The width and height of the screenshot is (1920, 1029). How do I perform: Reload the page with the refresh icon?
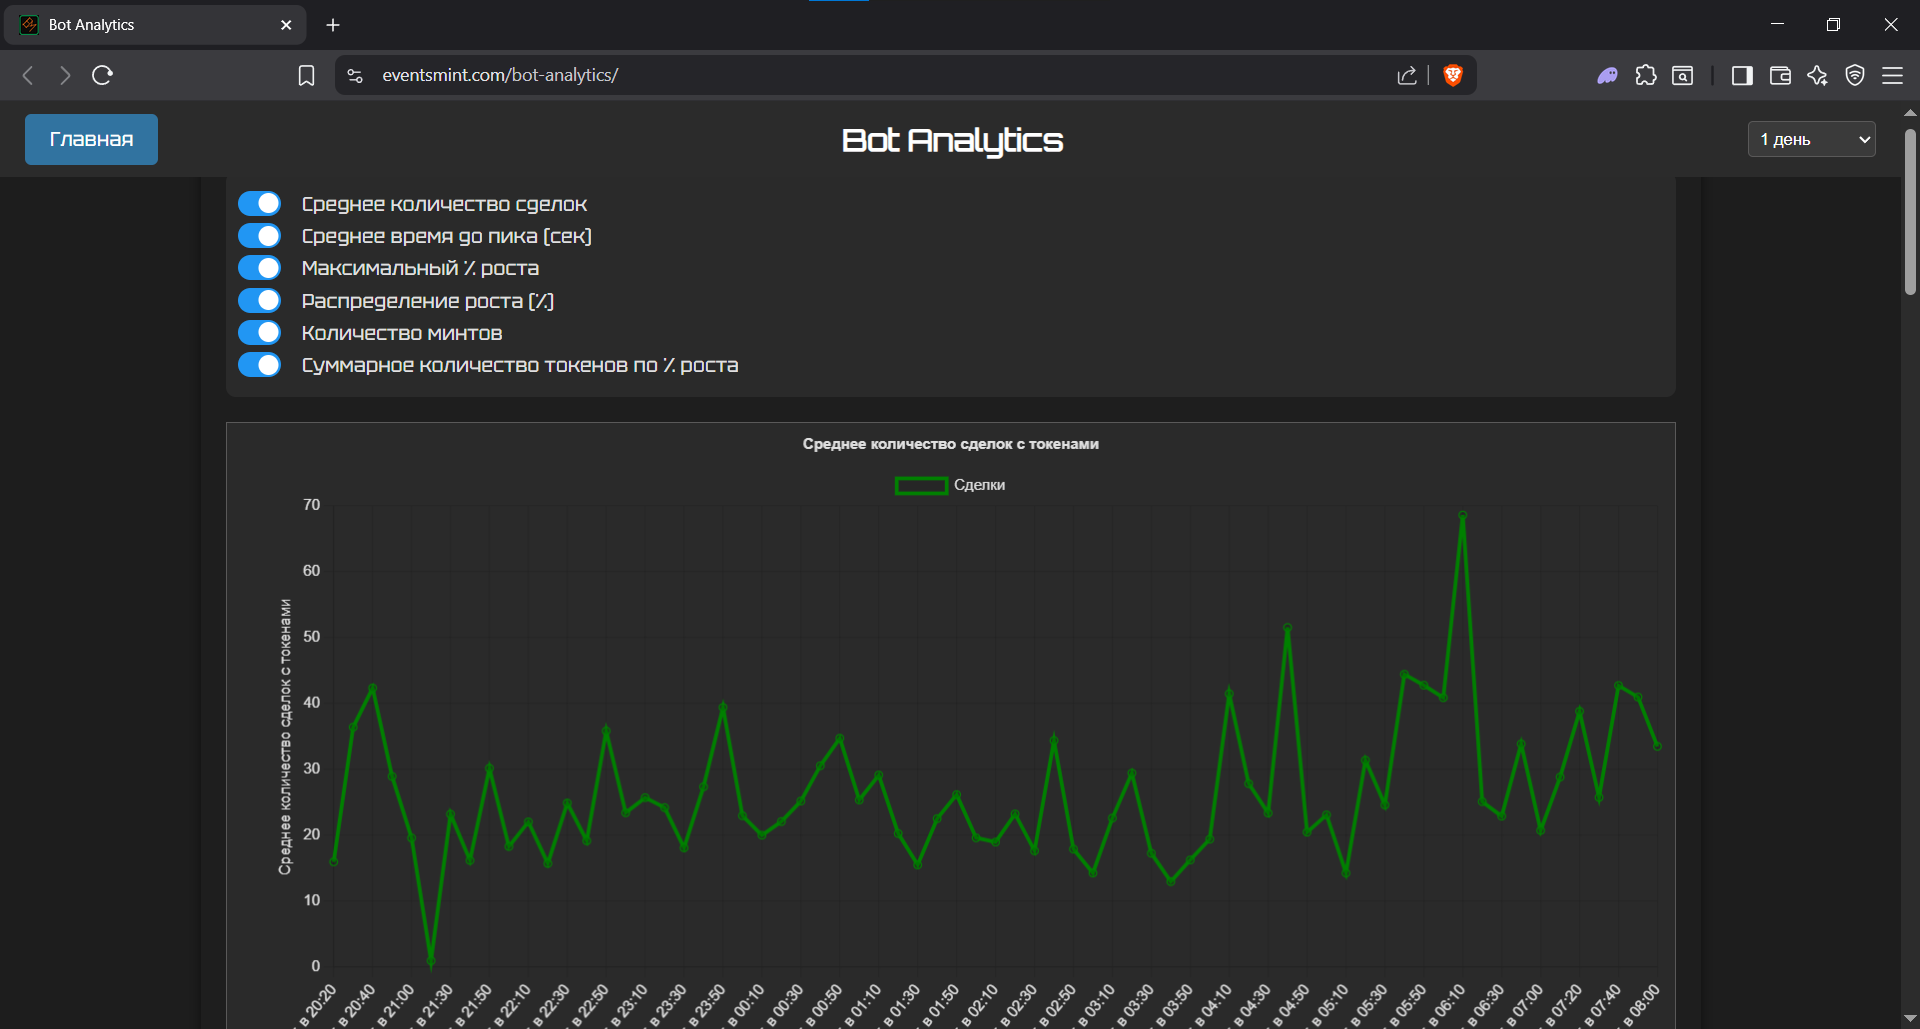[x=102, y=75]
